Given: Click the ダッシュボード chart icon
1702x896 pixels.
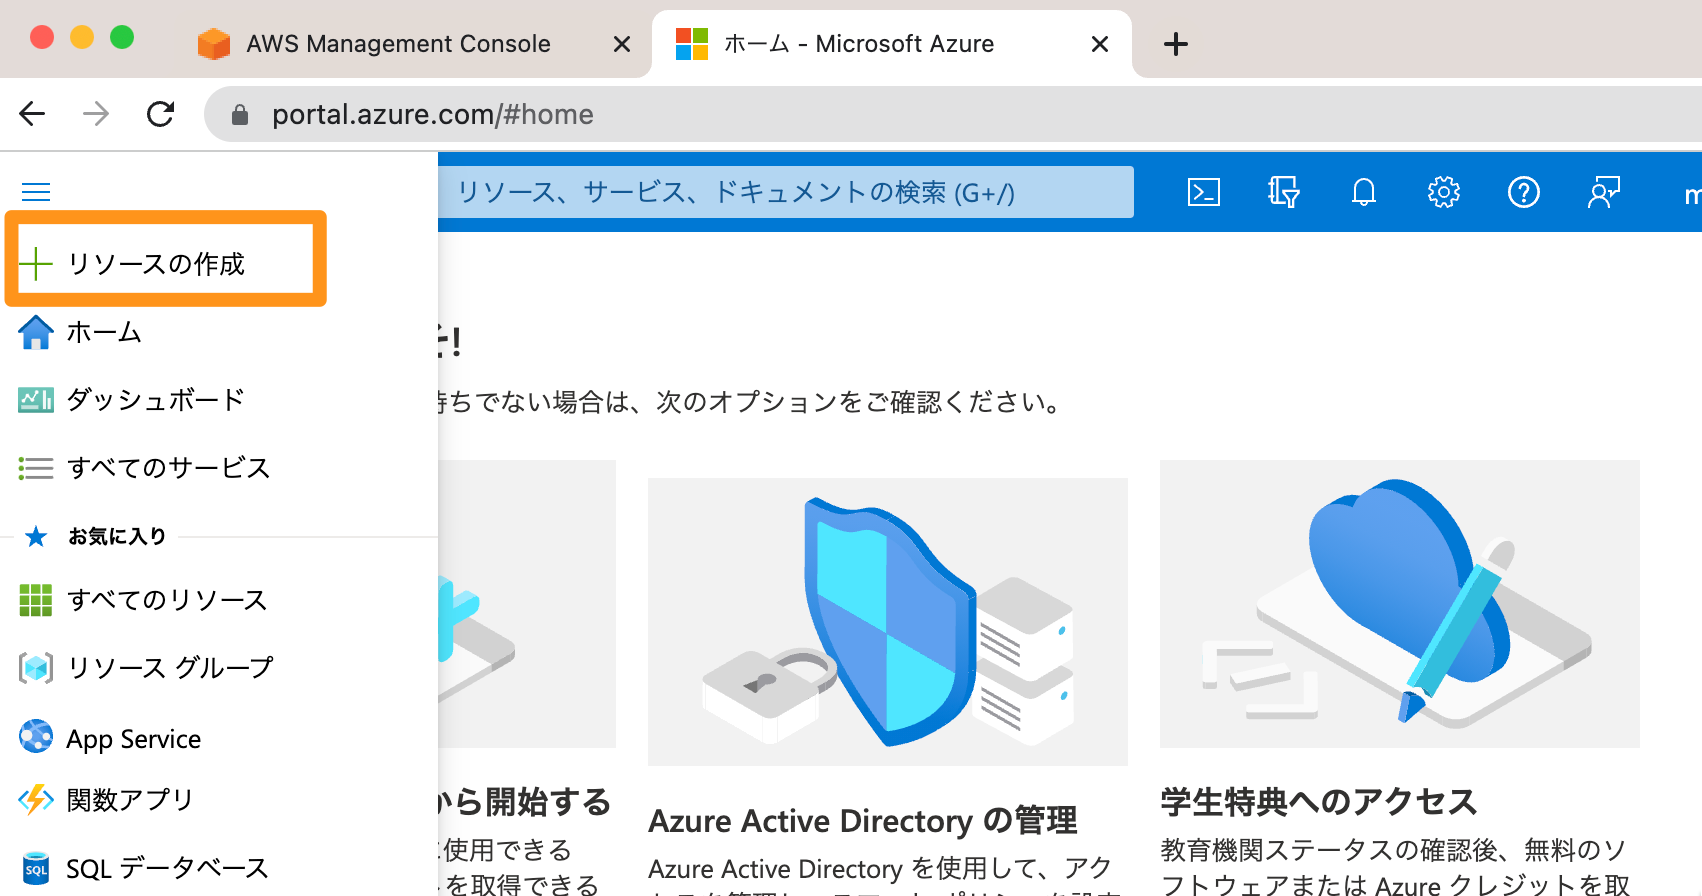Looking at the screenshot, I should point(36,400).
